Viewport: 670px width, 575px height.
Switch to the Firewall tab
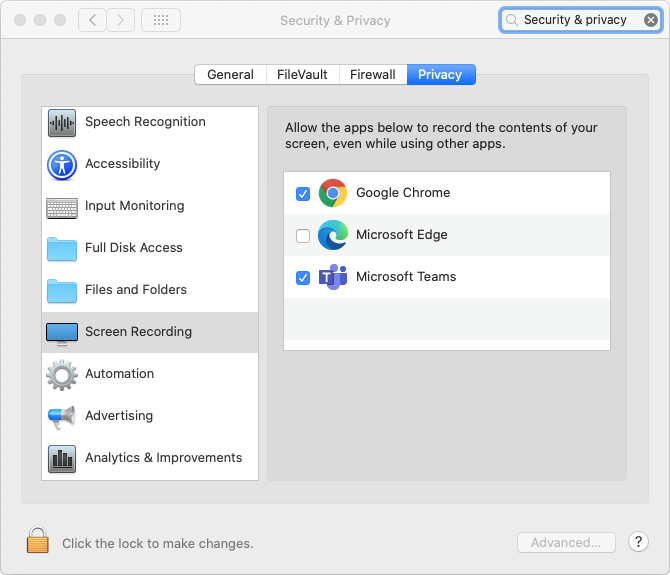pyautogui.click(x=373, y=75)
